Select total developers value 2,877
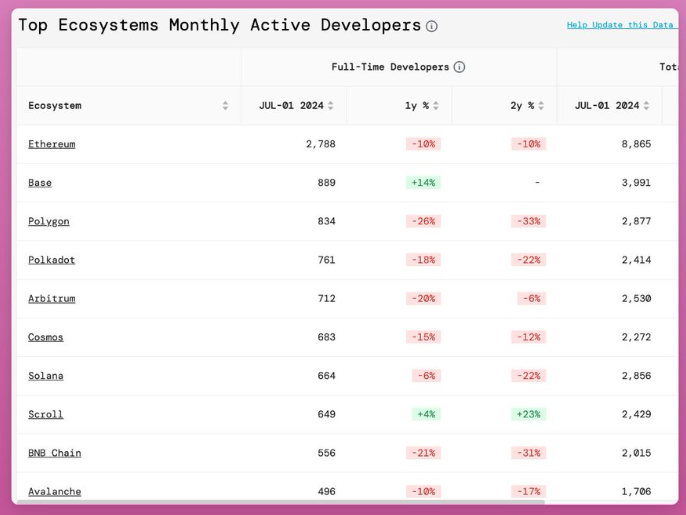This screenshot has width=686, height=515. pos(636,221)
